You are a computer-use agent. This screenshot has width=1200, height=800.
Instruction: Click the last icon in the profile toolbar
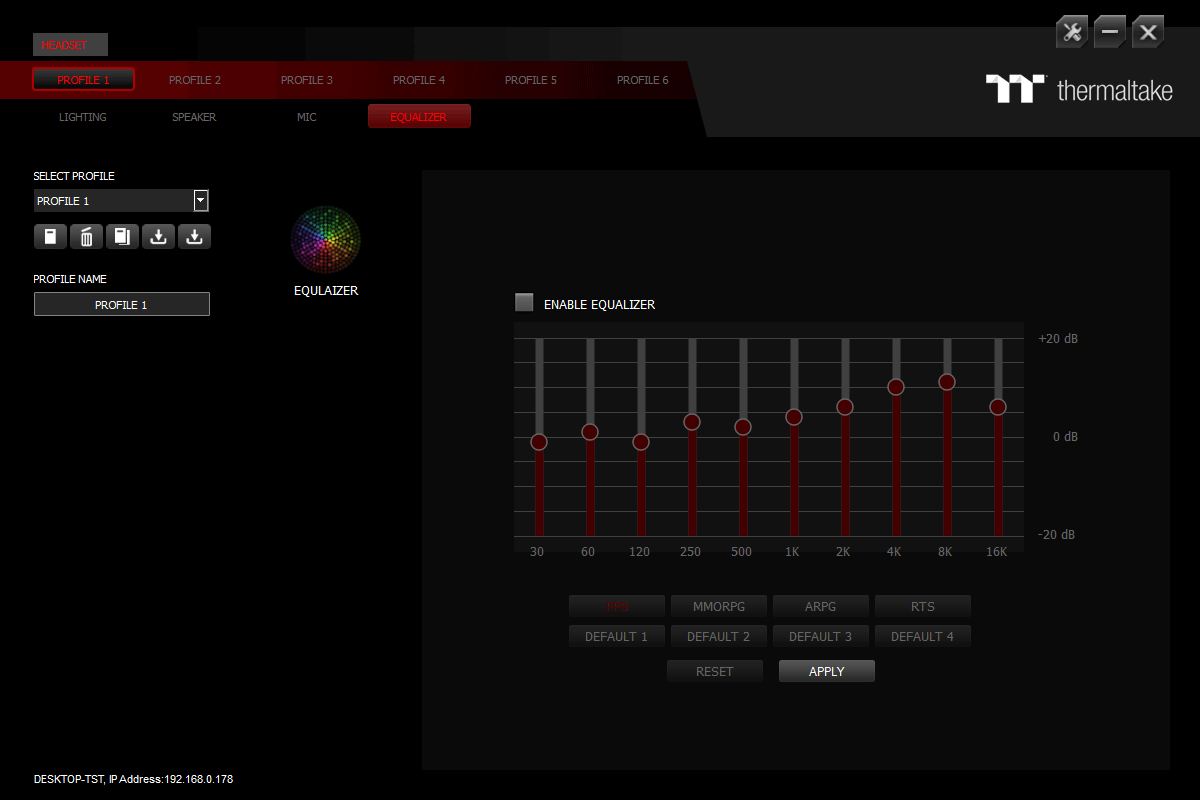pos(194,237)
